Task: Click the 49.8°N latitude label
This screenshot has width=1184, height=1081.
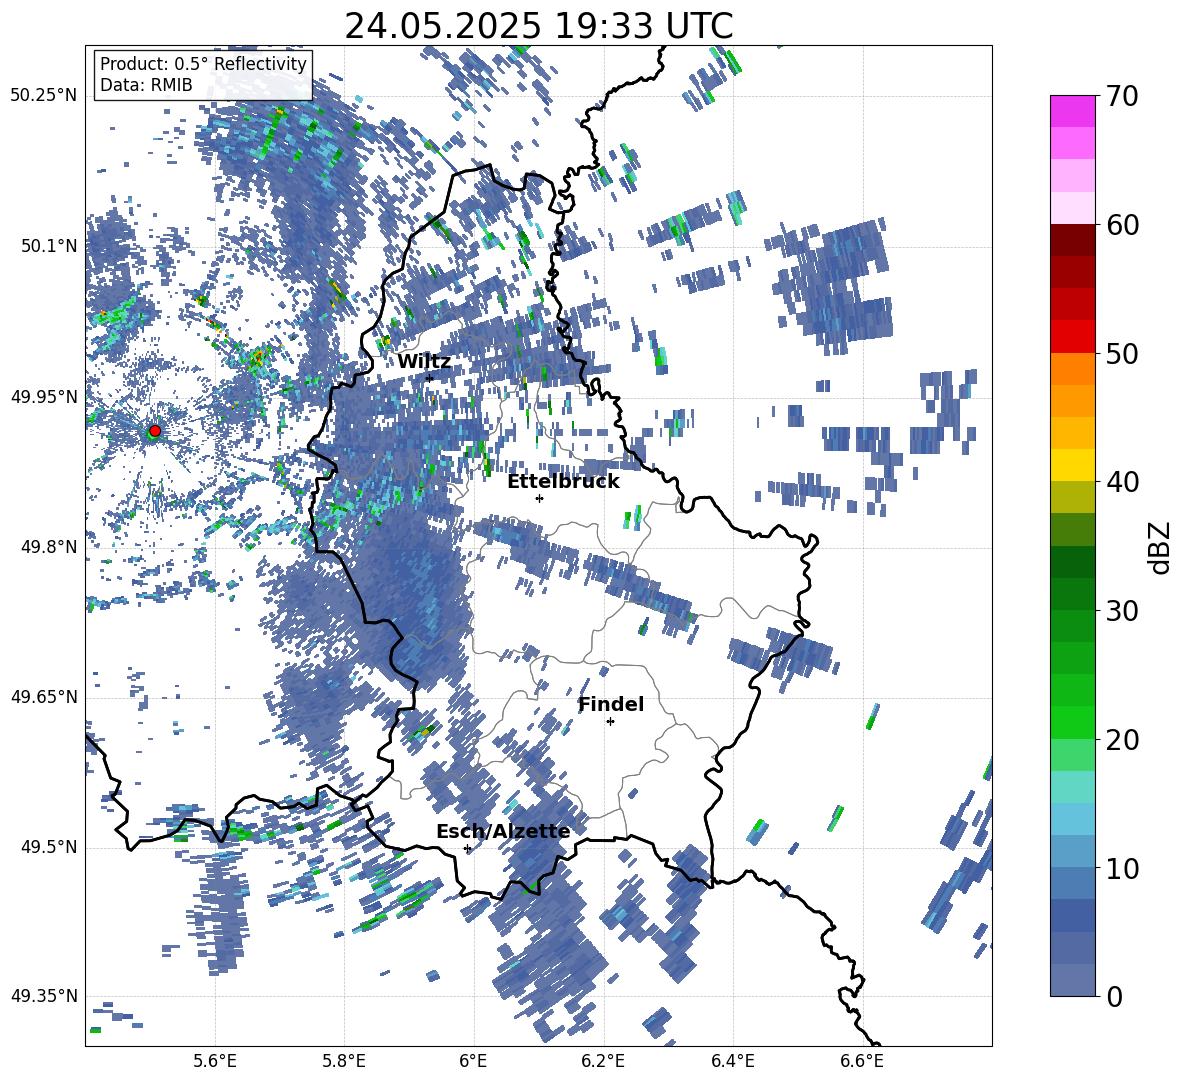Action: (x=48, y=547)
